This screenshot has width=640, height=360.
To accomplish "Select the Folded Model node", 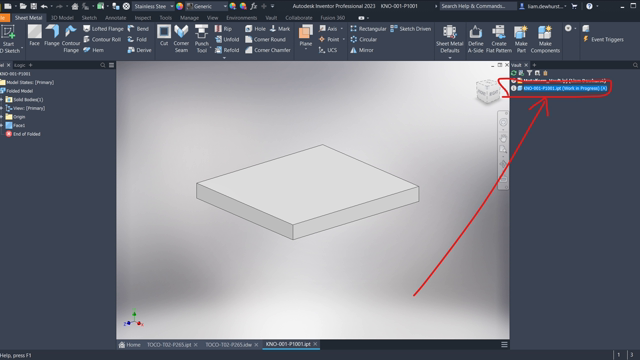I will [16, 91].
